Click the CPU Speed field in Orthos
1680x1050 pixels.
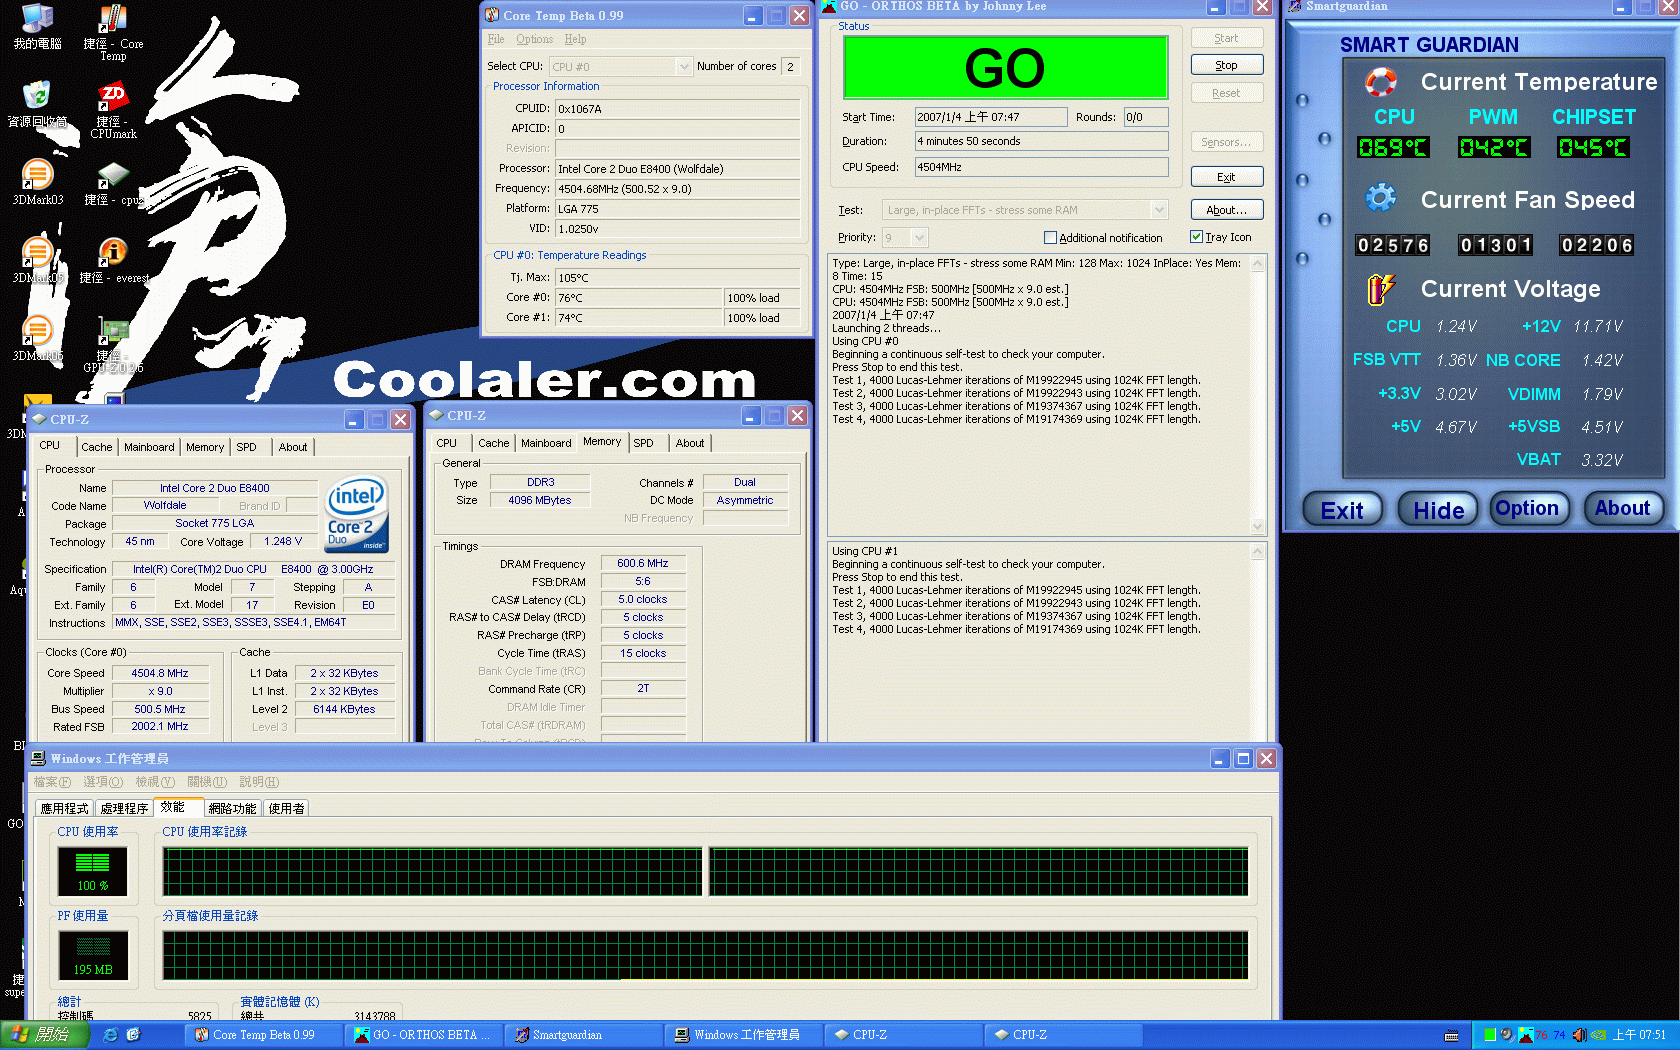click(1041, 167)
